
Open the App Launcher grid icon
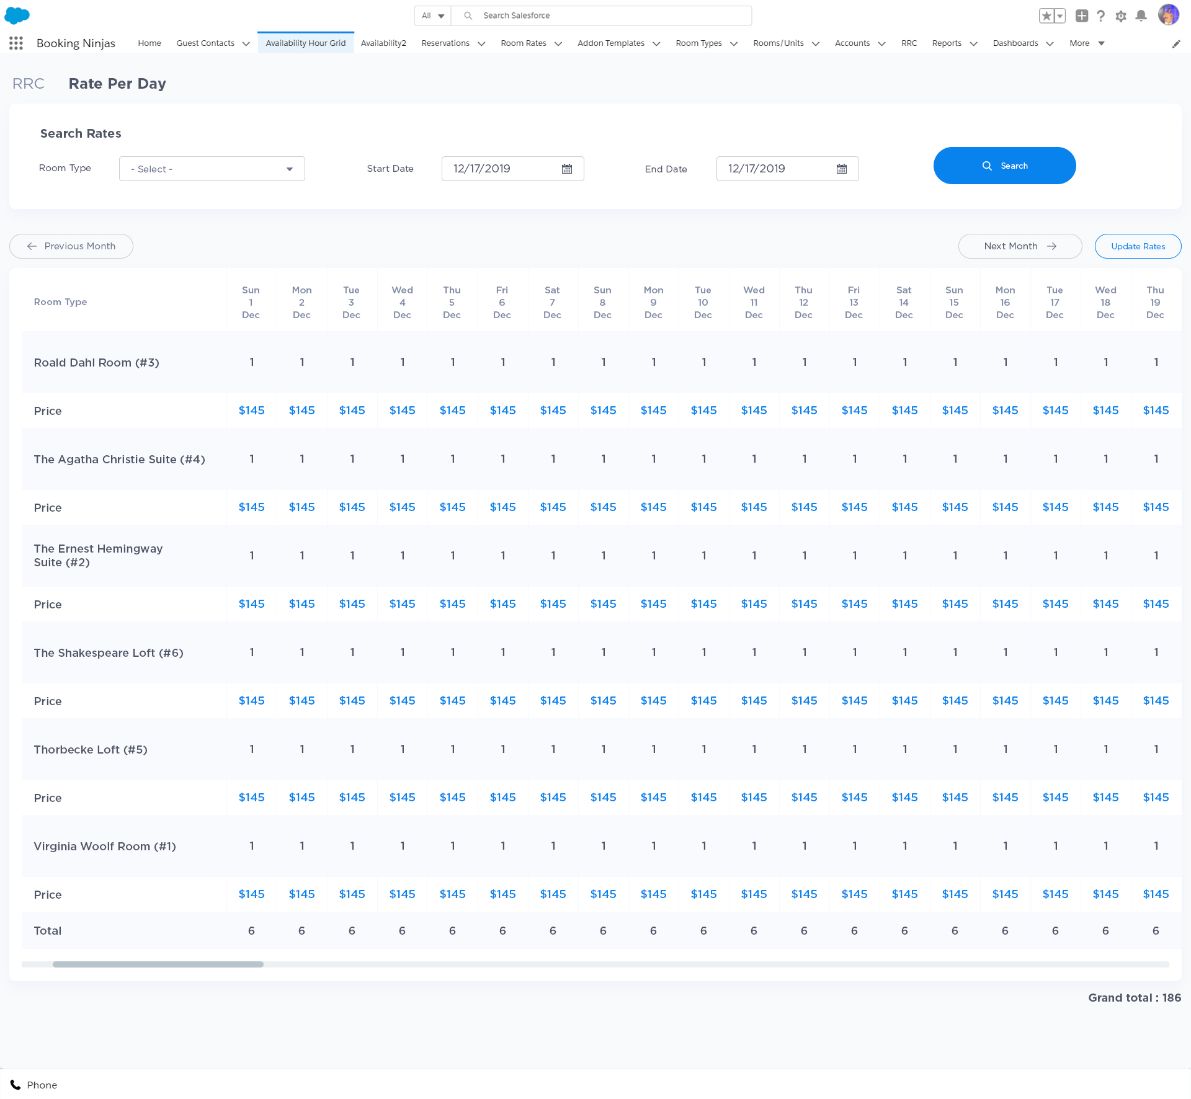coord(16,43)
